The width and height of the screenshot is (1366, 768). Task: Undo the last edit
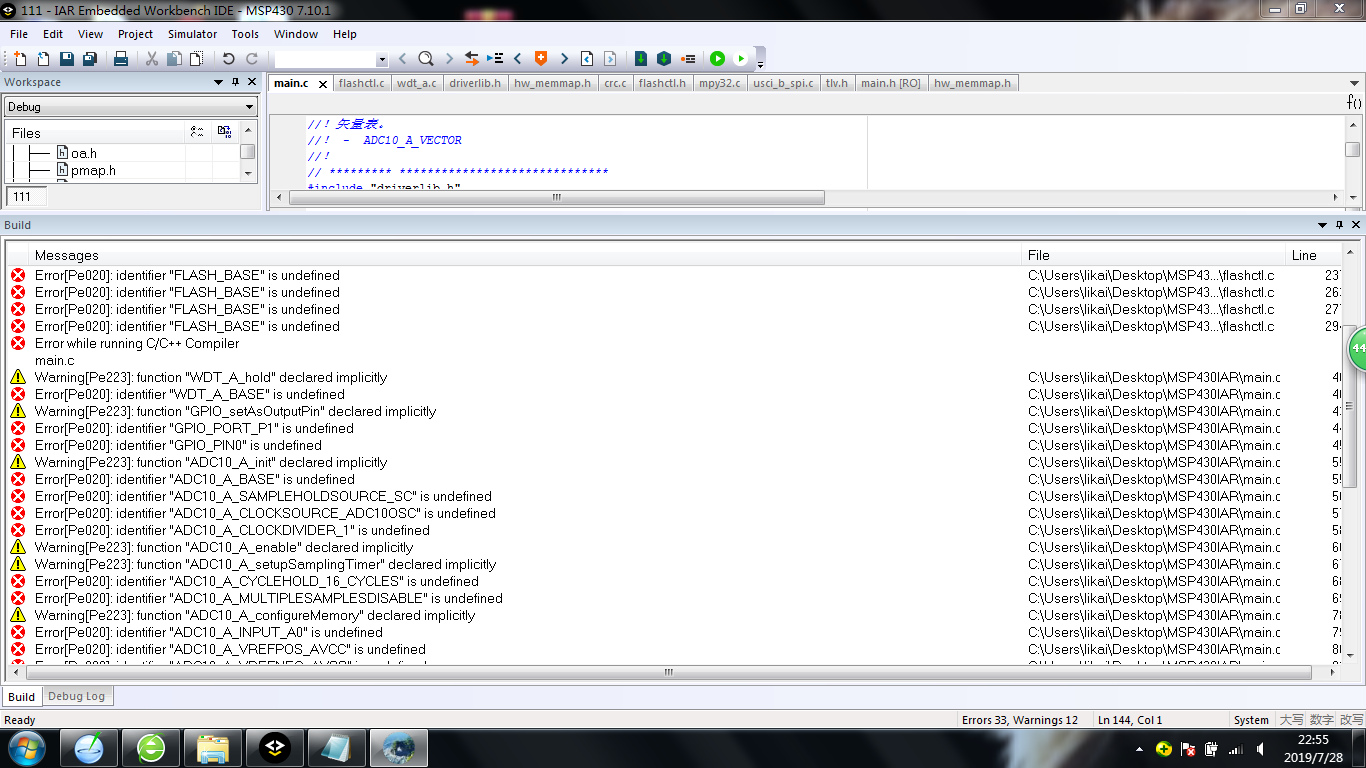(228, 59)
